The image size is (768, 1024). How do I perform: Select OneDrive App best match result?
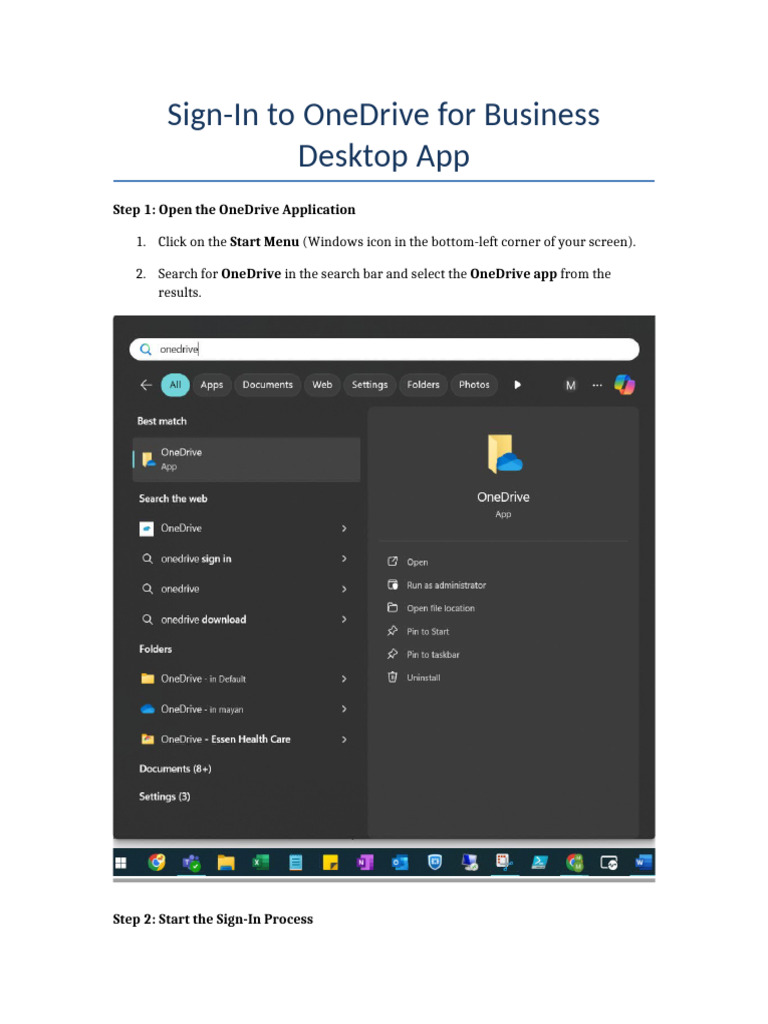[x=246, y=459]
